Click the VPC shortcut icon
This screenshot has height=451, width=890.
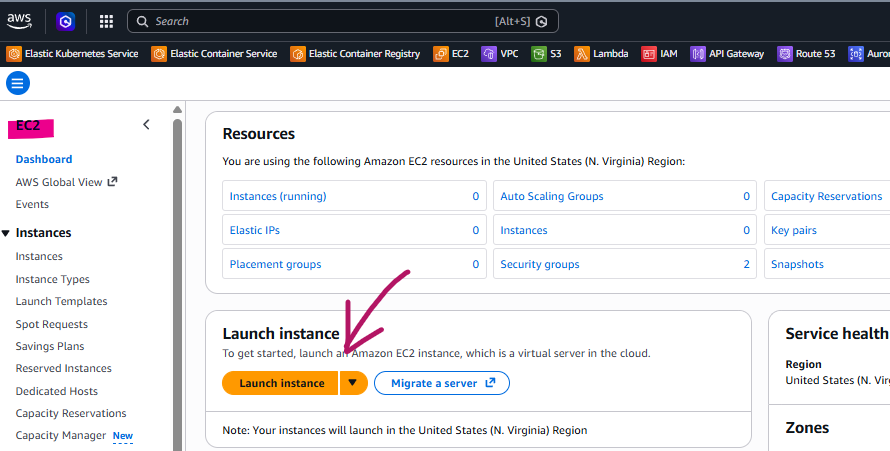click(x=489, y=54)
